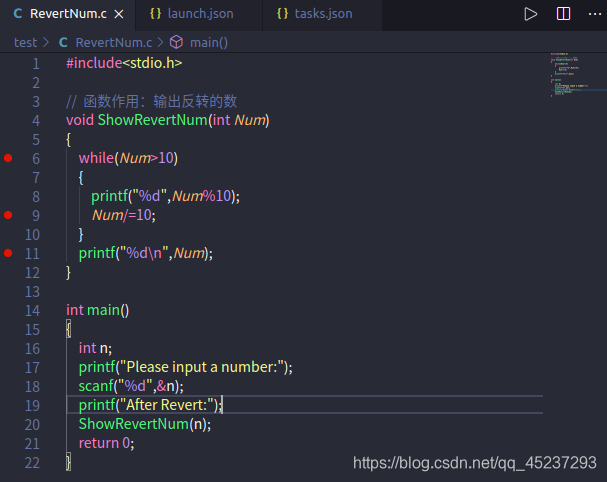The image size is (607, 482).
Task: Click the ShowRevertNum(n) call on line 20
Action: (145, 424)
